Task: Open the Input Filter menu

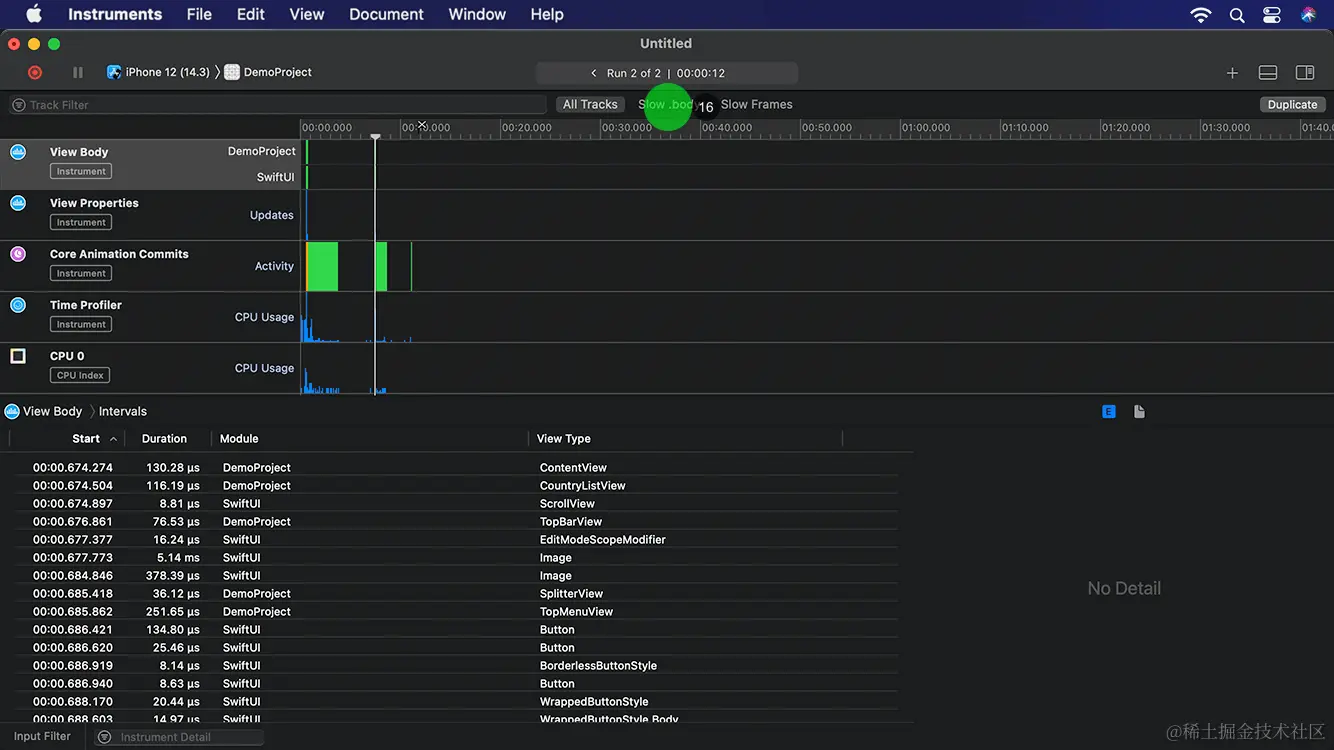Action: [42, 737]
